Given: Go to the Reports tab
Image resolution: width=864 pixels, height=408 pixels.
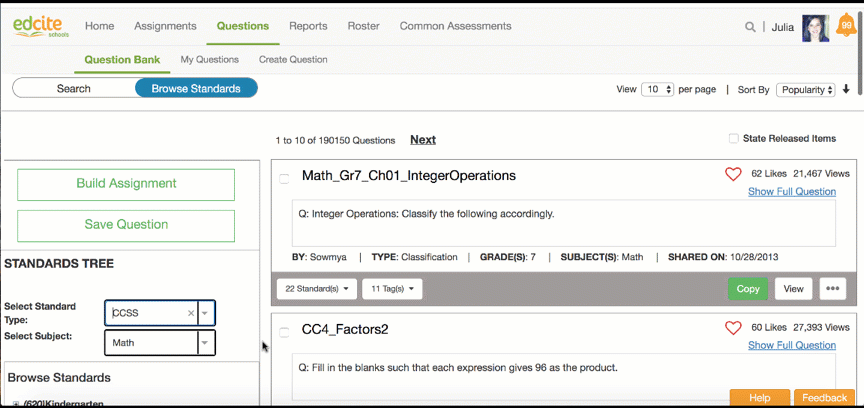Looking at the screenshot, I should (308, 26).
